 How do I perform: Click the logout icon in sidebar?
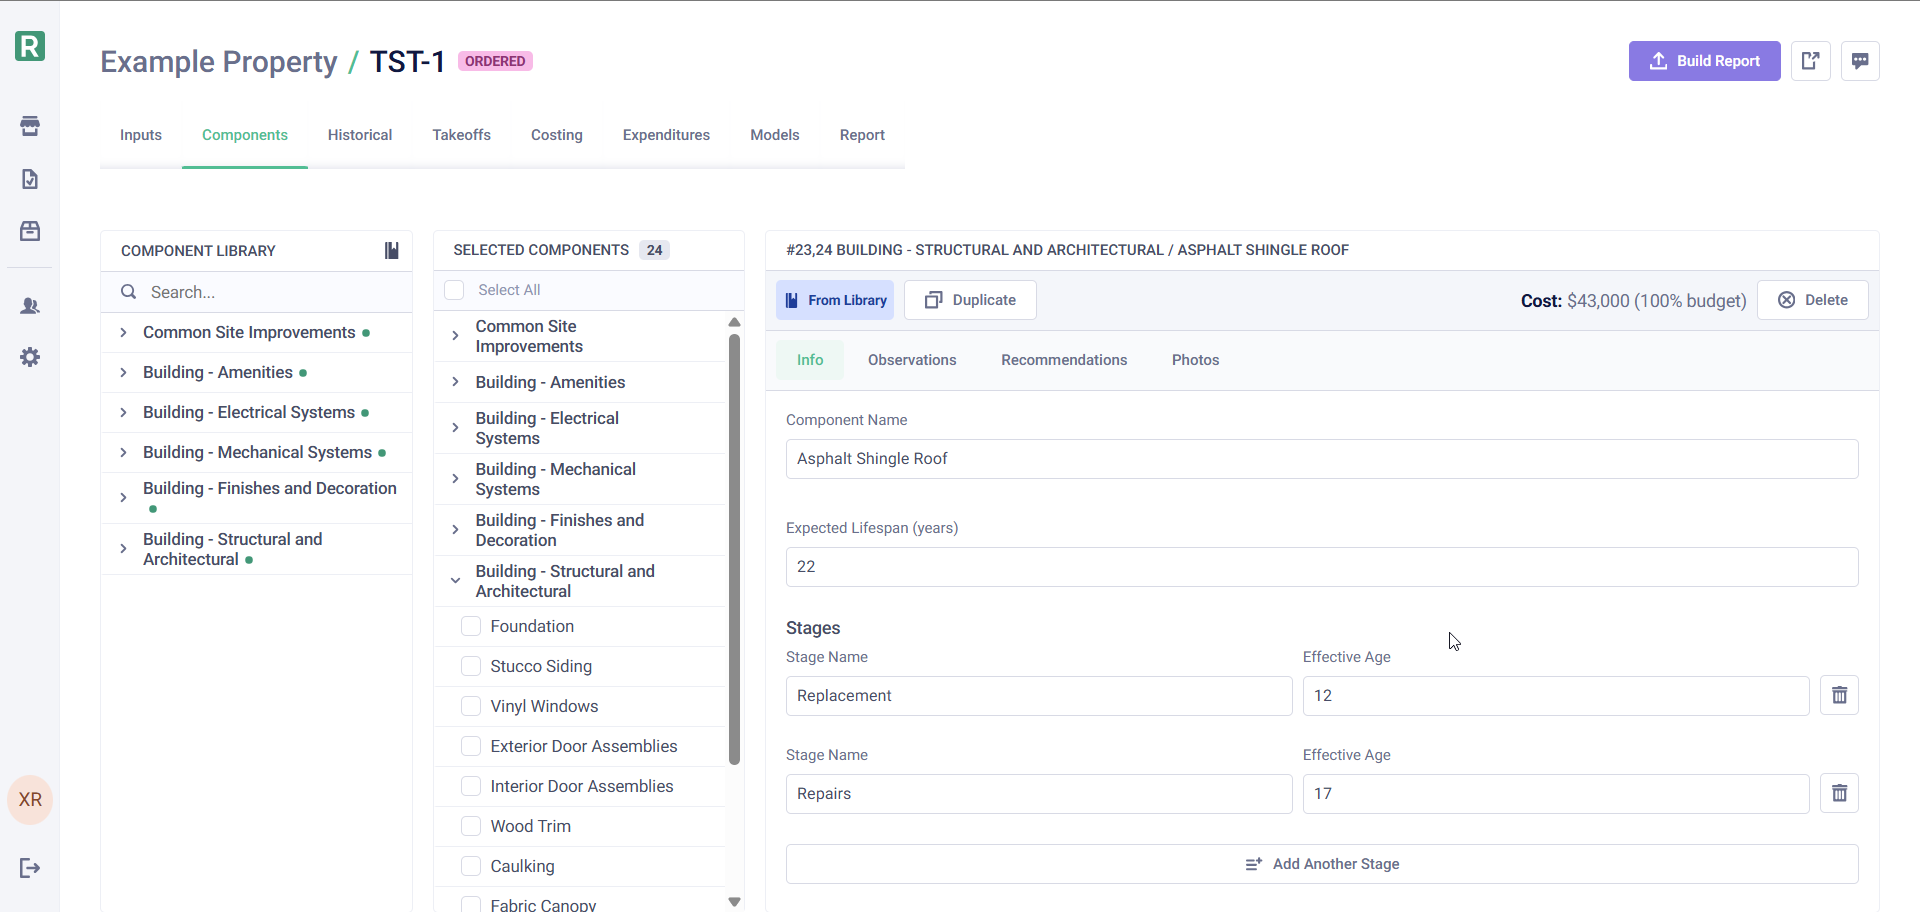(x=30, y=868)
